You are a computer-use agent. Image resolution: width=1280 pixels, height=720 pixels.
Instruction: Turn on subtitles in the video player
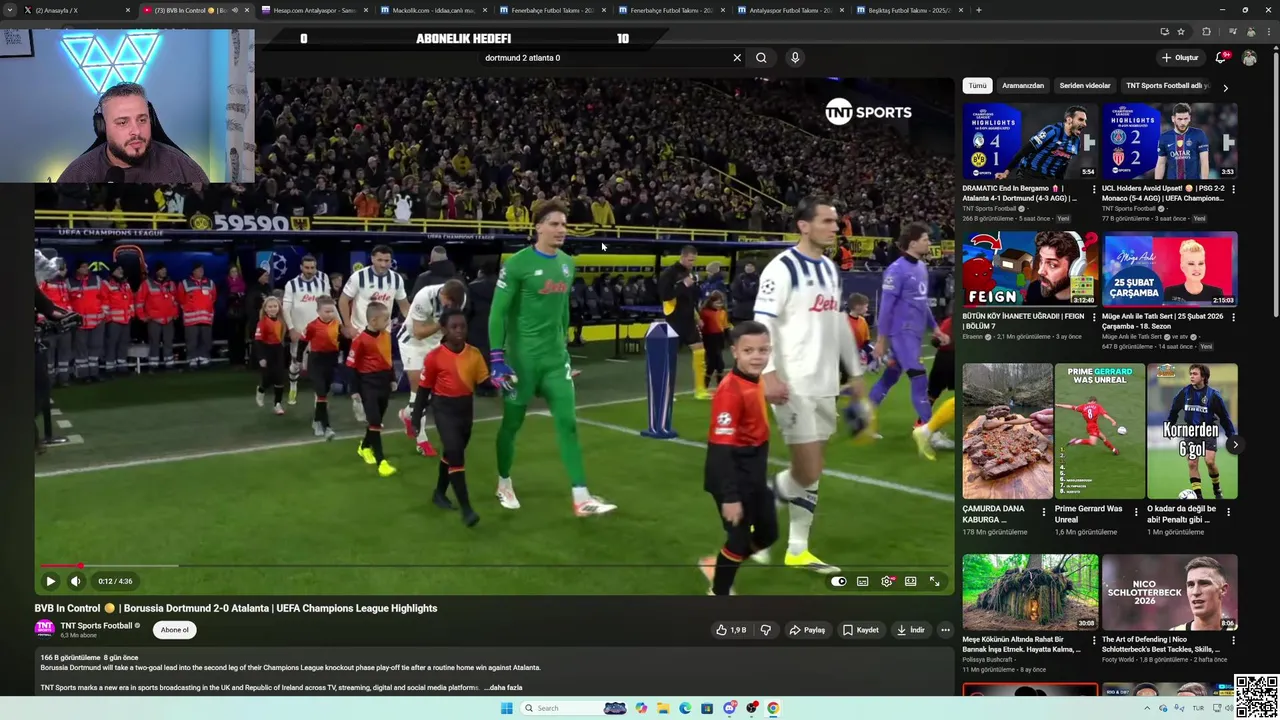point(862,581)
